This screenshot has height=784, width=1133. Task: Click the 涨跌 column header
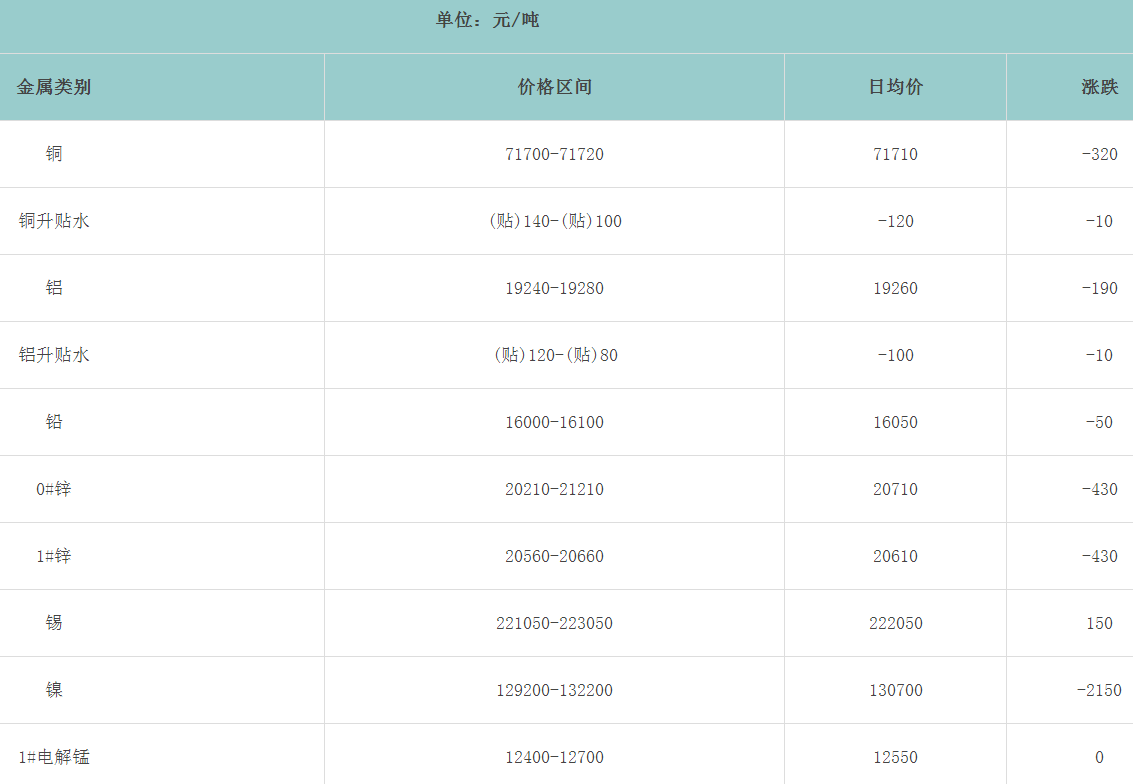(1099, 87)
